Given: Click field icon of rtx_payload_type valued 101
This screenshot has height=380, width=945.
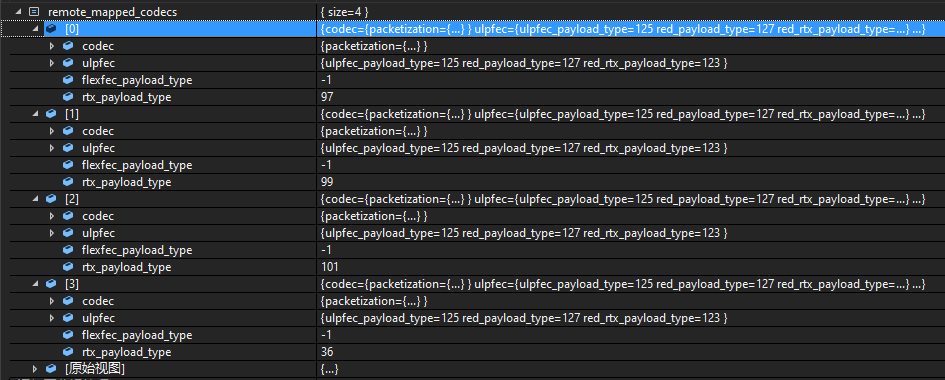Looking at the screenshot, I should (68, 267).
